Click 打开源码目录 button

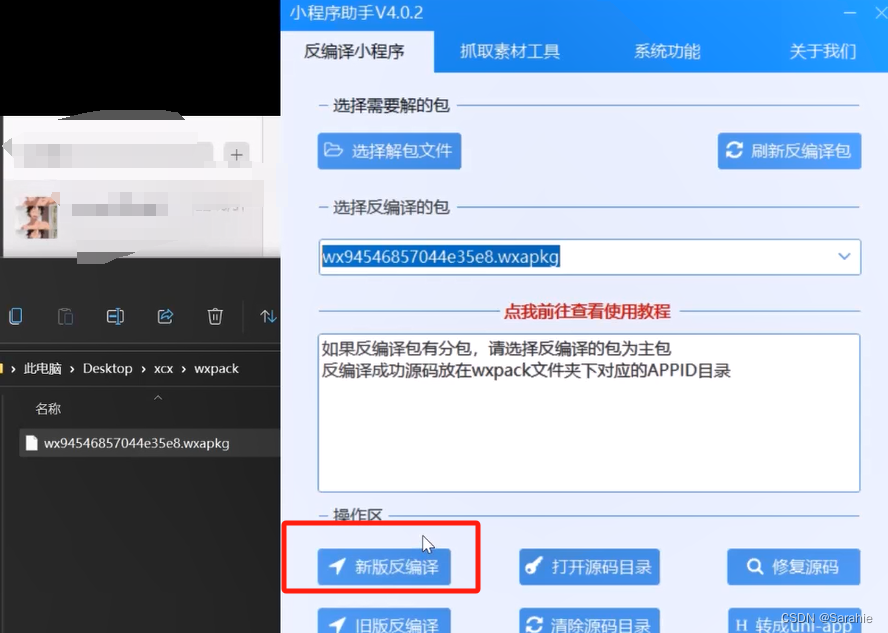(x=589, y=566)
